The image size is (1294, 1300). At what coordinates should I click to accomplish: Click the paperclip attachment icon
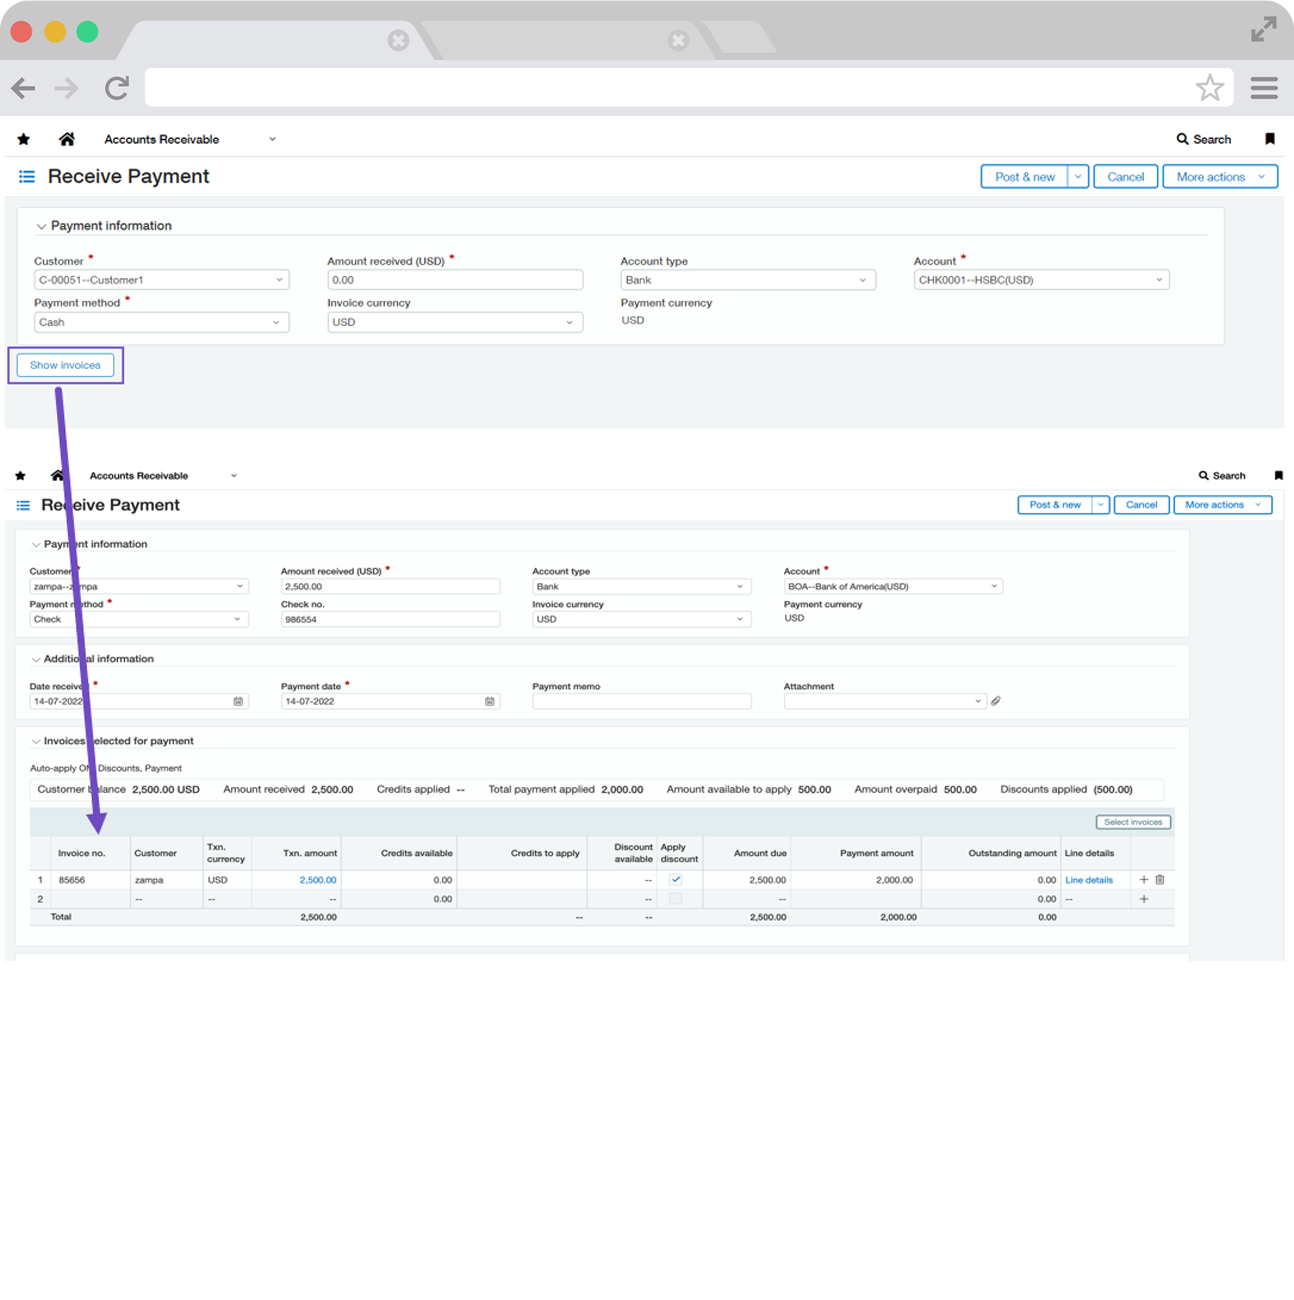(x=996, y=701)
